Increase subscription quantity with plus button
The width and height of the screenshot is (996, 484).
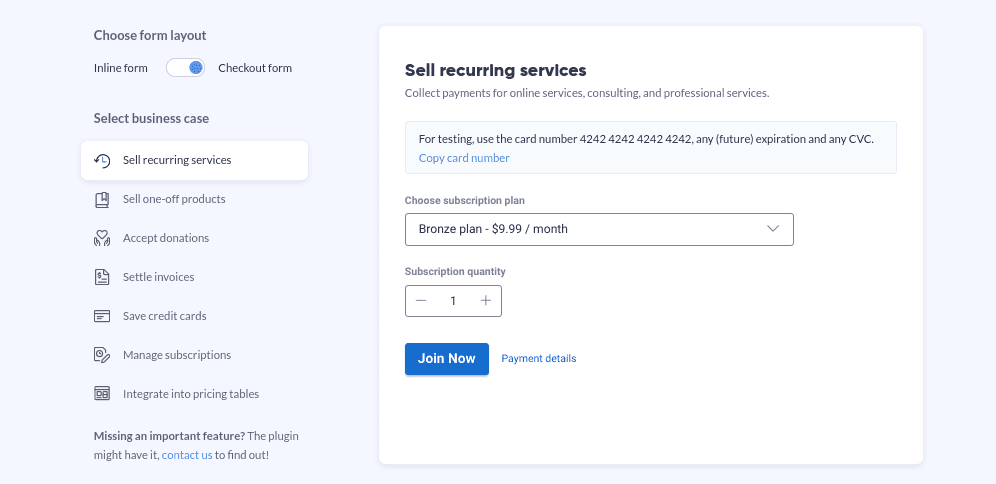(486, 301)
